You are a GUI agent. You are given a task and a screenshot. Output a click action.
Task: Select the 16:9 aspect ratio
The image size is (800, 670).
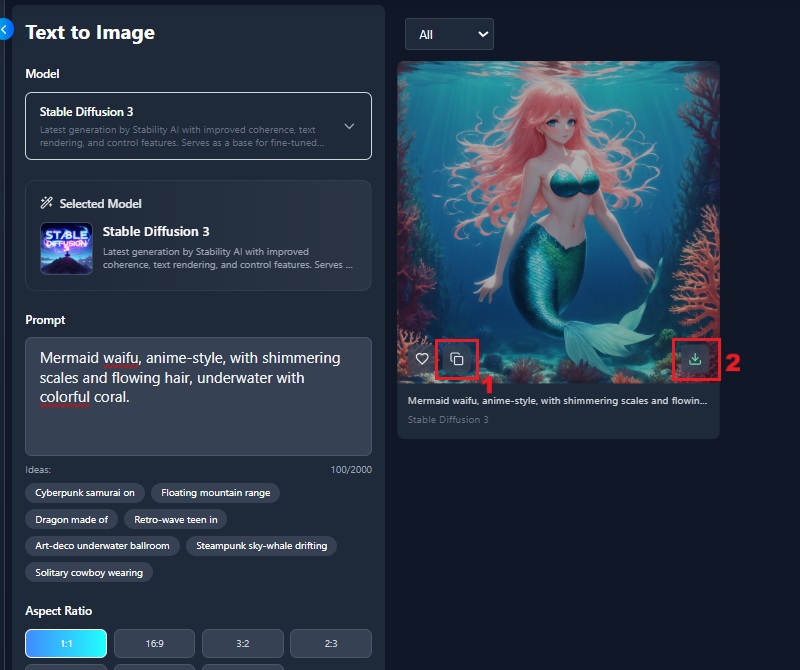pyautogui.click(x=154, y=643)
